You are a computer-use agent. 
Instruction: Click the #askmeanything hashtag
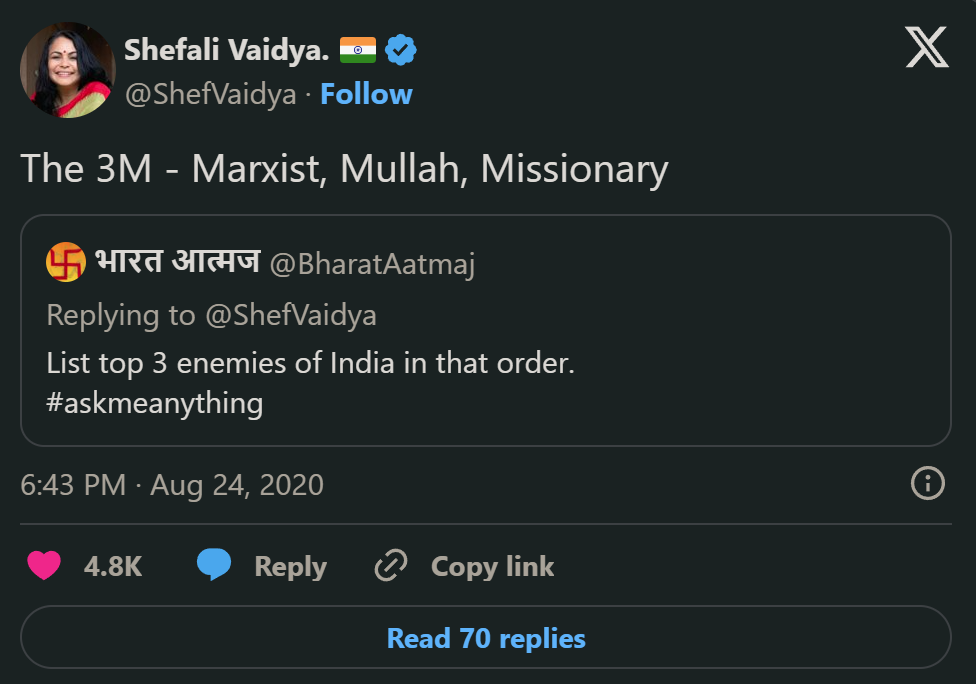[155, 403]
